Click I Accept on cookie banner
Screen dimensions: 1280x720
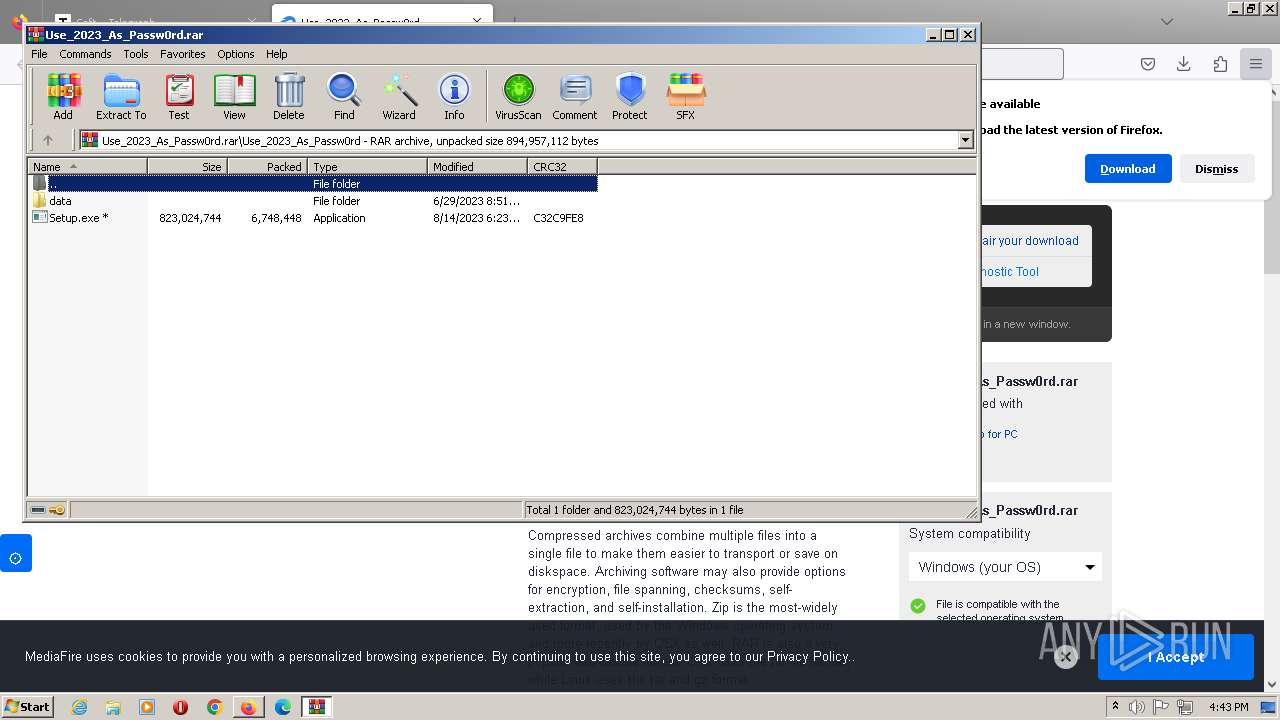point(1176,657)
